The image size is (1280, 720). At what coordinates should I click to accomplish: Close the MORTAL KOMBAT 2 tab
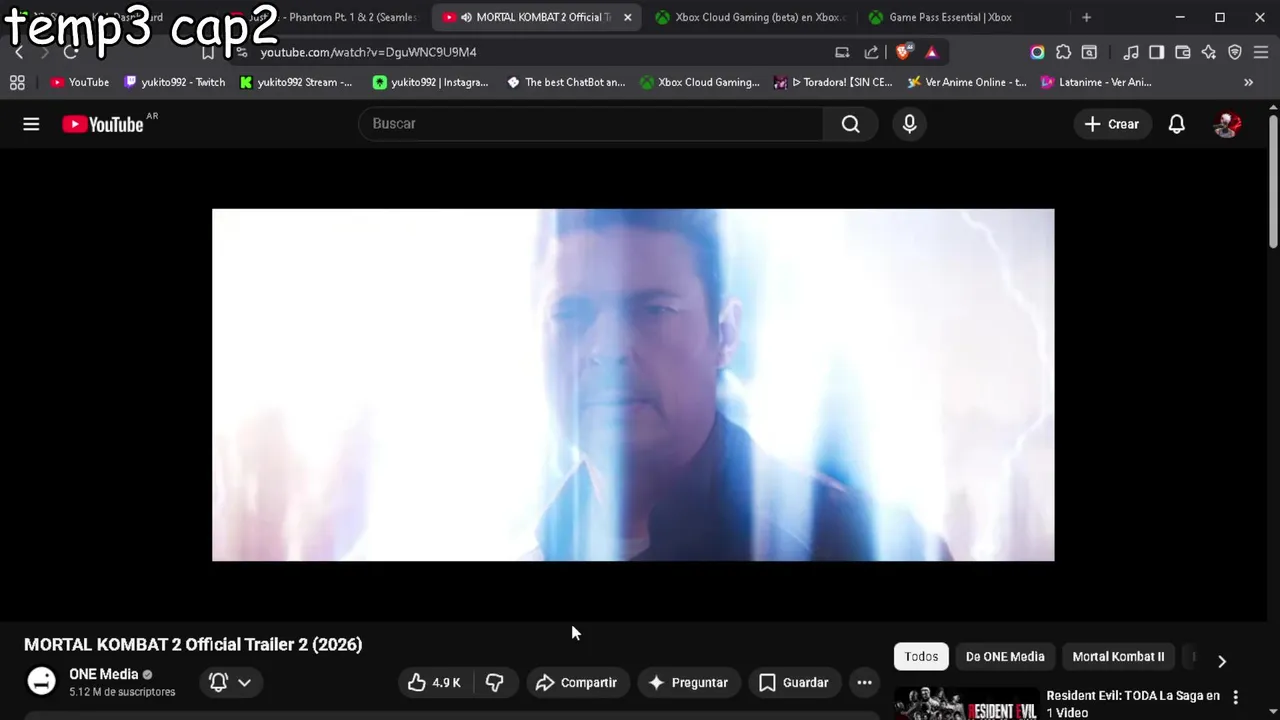pyautogui.click(x=627, y=17)
